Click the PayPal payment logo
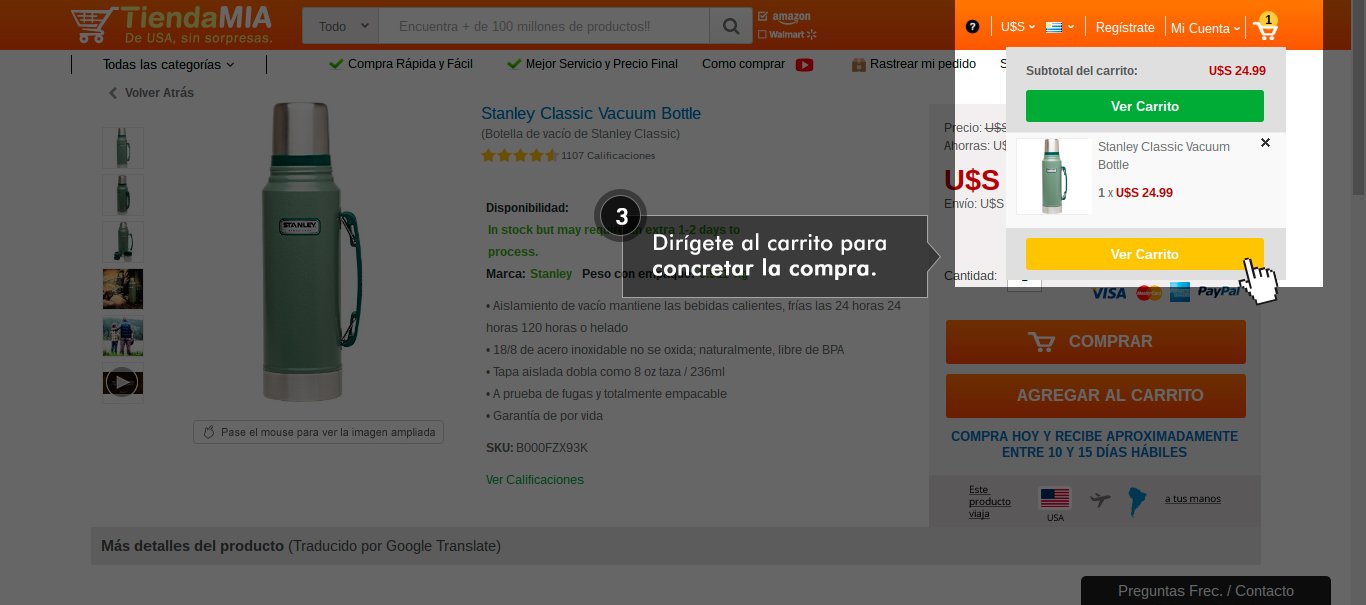Viewport: 1366px width, 605px height. [x=1219, y=292]
